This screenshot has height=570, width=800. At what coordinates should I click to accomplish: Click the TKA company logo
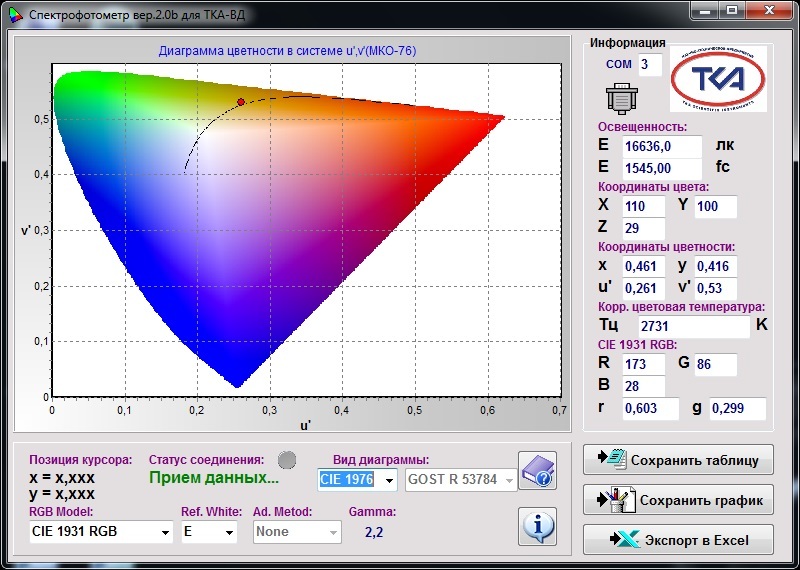coord(718,79)
